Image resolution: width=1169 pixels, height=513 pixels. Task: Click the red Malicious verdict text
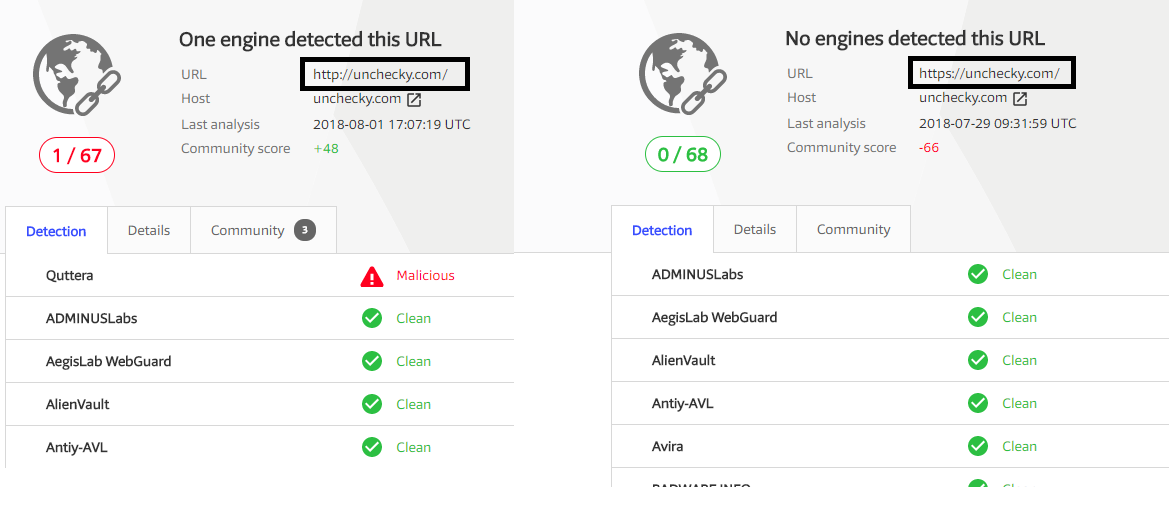[425, 275]
